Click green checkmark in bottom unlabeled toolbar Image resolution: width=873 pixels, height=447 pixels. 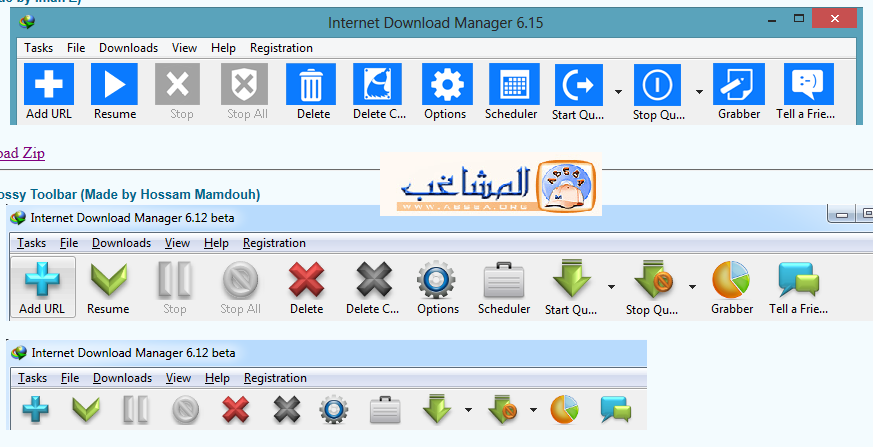pos(86,410)
